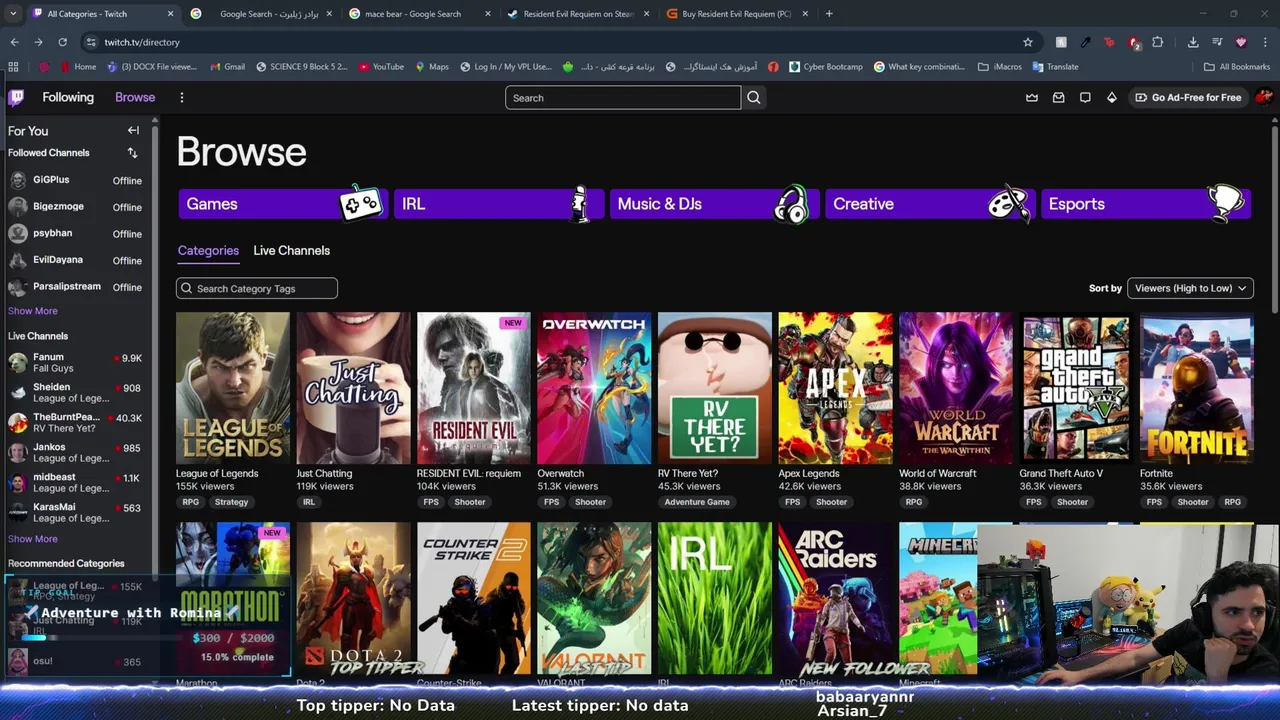This screenshot has width=1280, height=720.
Task: Open the offline EvilDayana followed channel
Action: click(x=77, y=260)
